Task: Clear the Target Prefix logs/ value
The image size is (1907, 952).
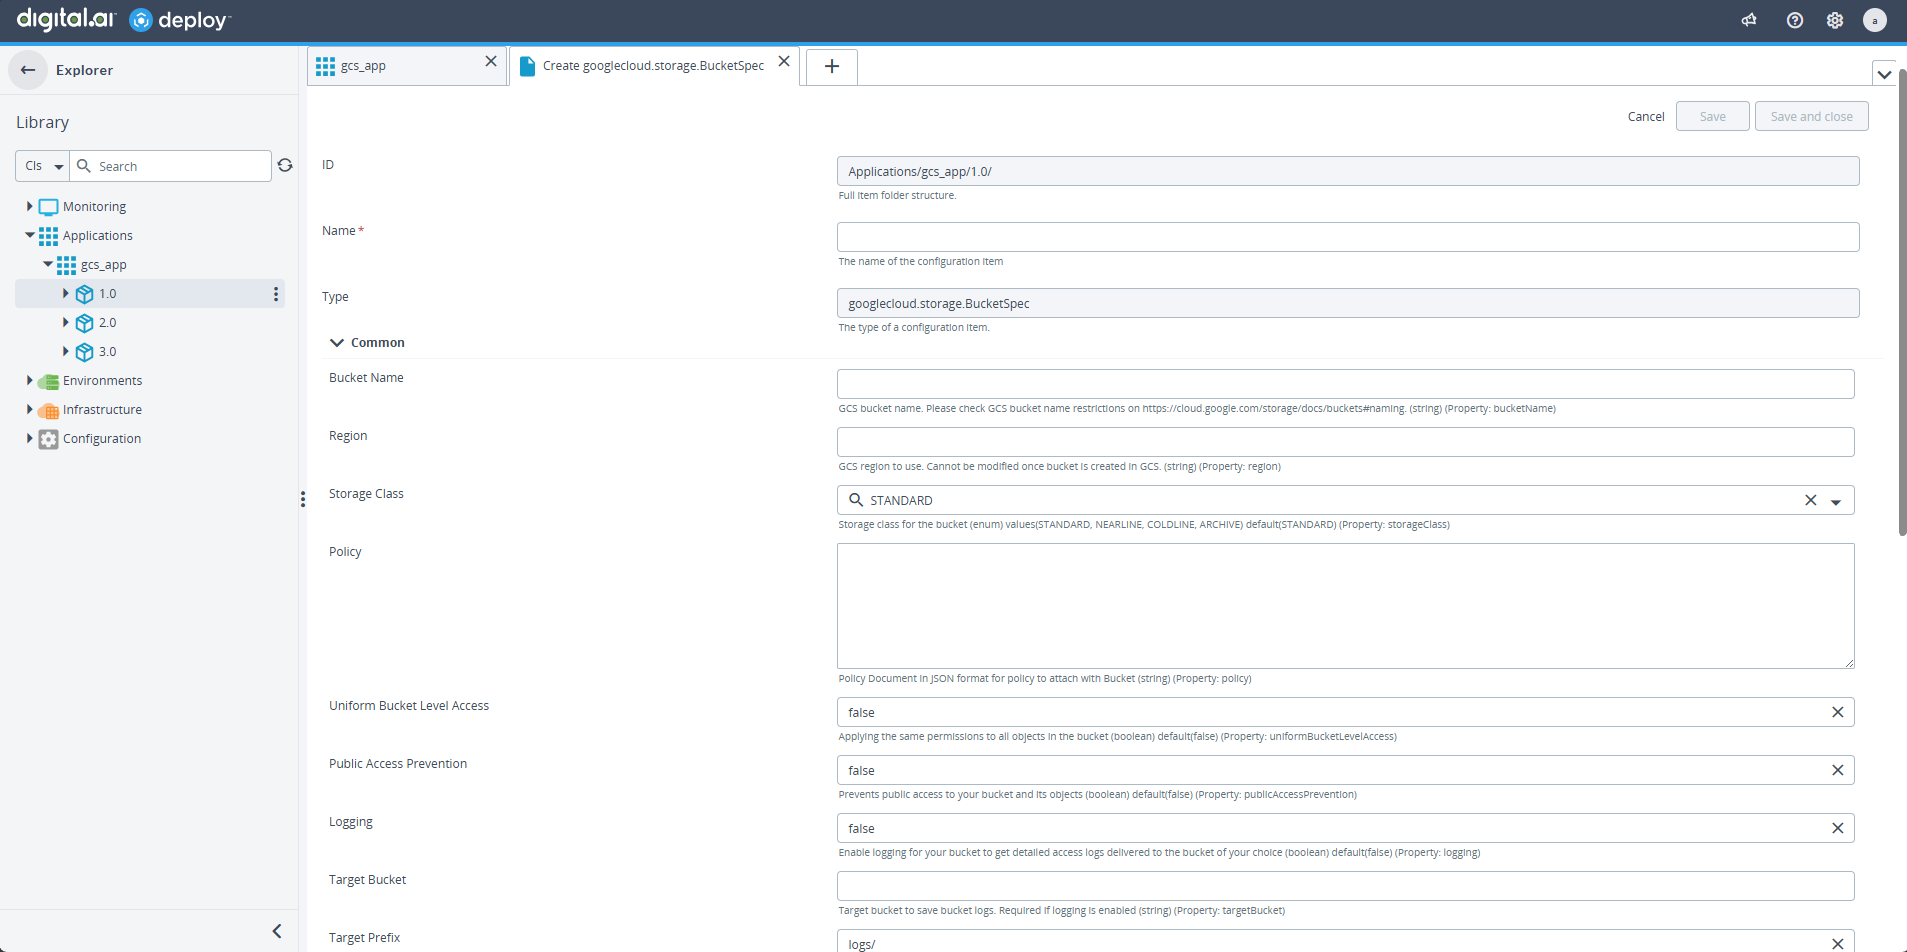Action: tap(1837, 944)
